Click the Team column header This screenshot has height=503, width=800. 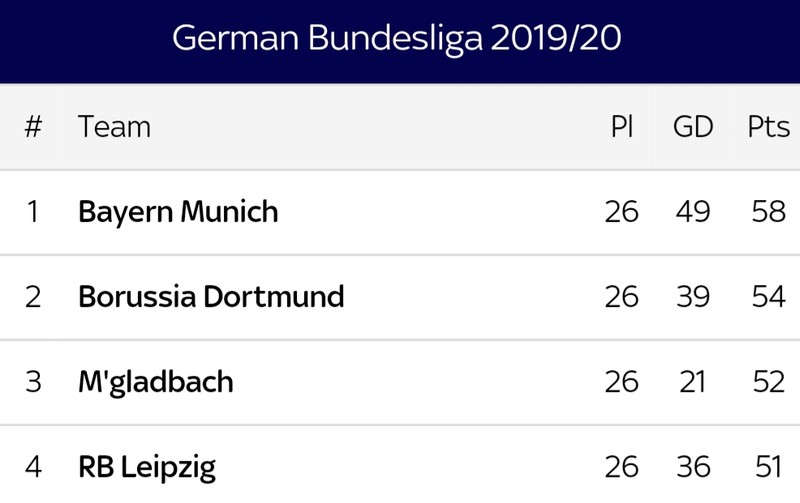pos(114,127)
